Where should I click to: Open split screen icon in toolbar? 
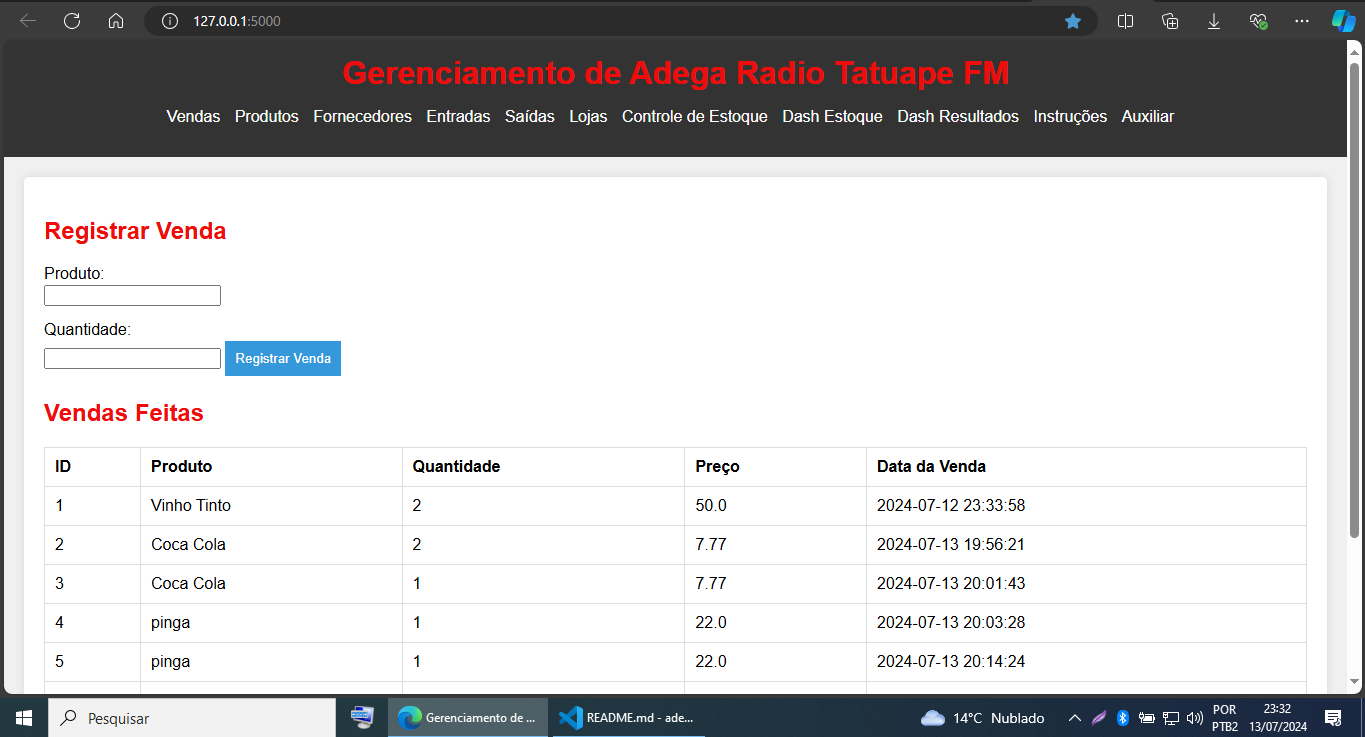pos(1125,21)
